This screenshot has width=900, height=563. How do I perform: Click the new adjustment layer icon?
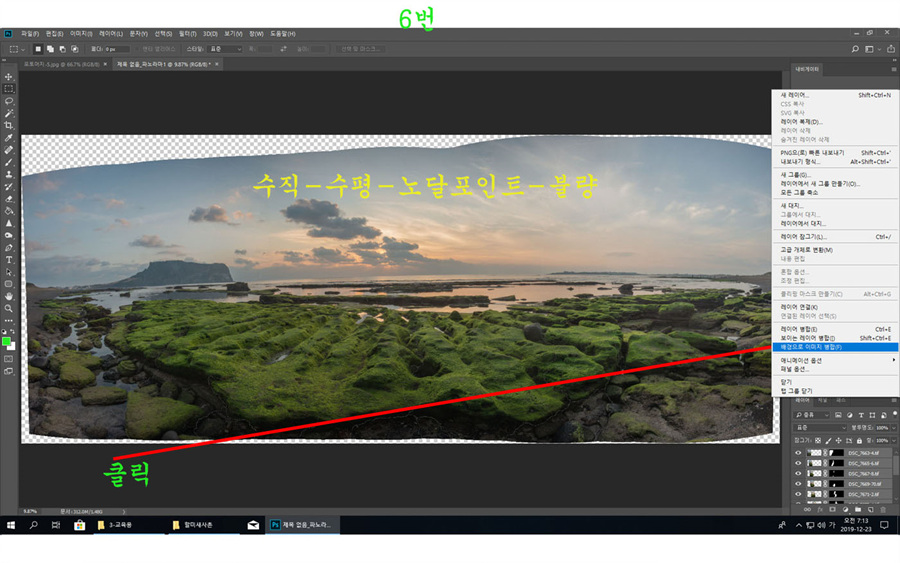tap(845, 510)
